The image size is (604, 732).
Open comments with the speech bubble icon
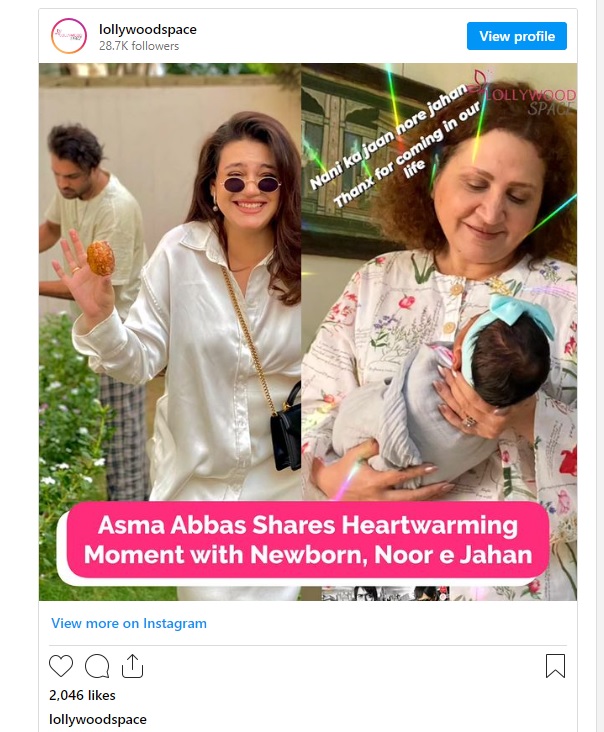(97, 666)
